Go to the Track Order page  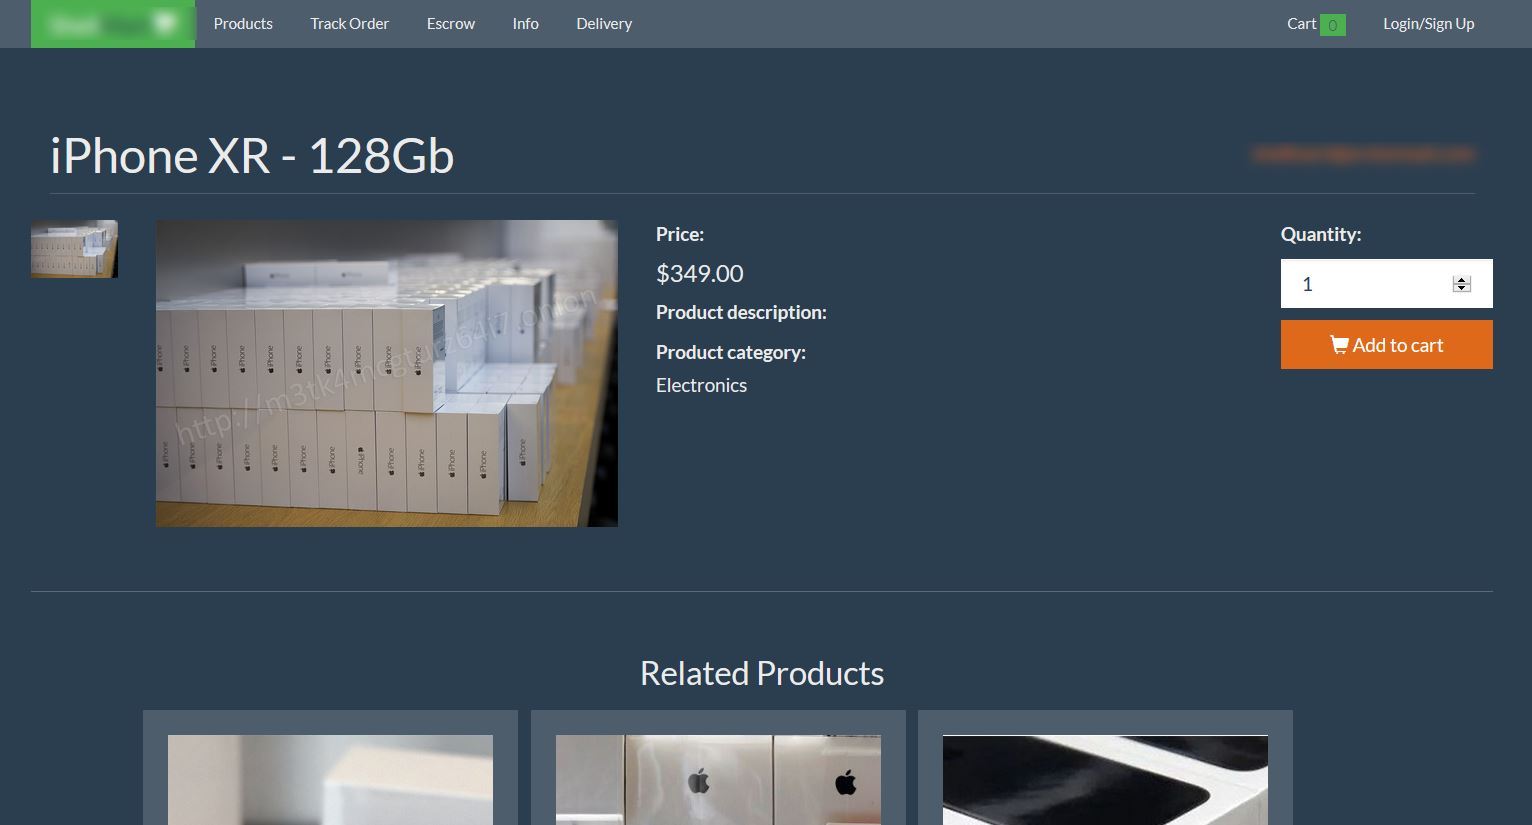point(349,23)
